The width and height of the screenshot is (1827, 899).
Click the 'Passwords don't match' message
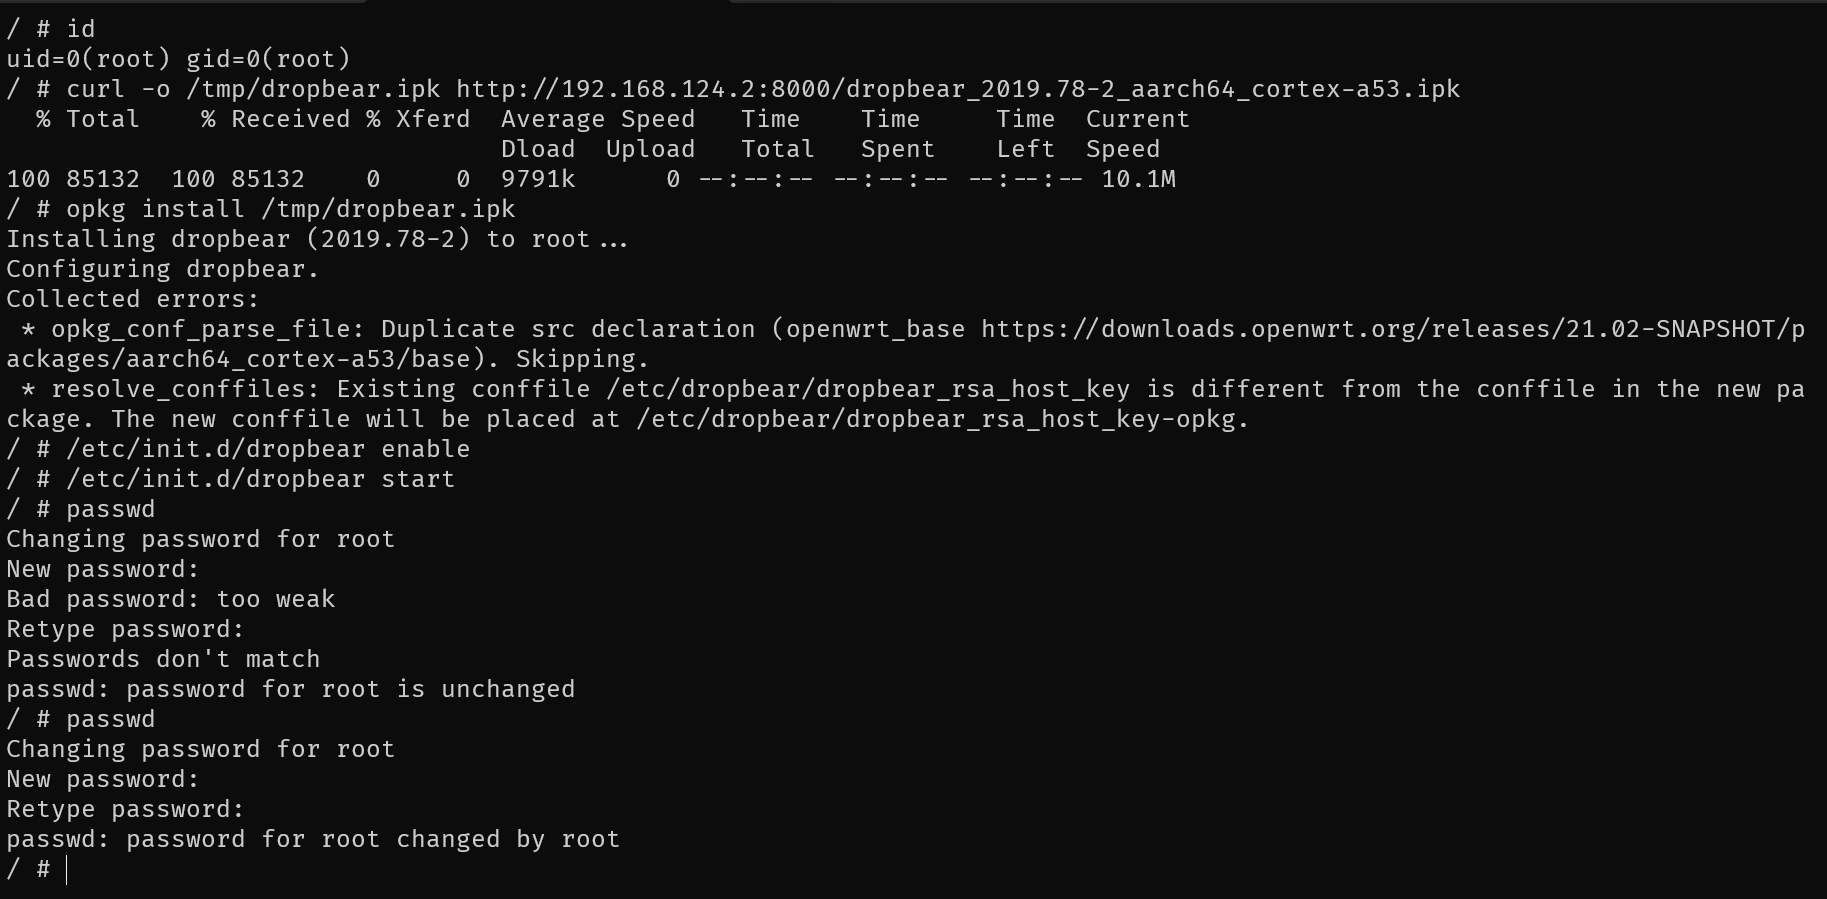coord(163,659)
